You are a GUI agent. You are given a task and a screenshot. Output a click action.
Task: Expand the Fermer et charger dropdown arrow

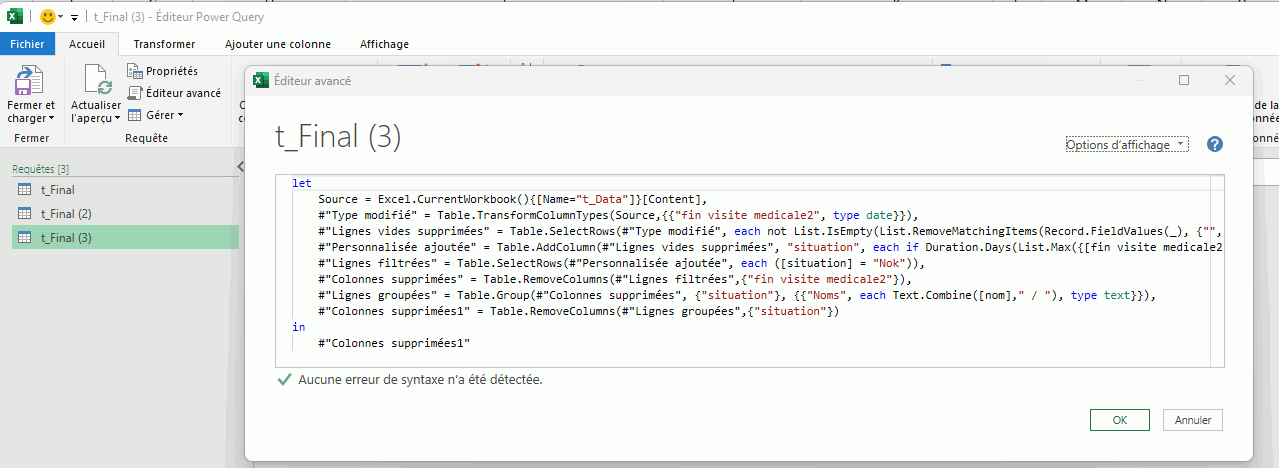click(x=51, y=118)
